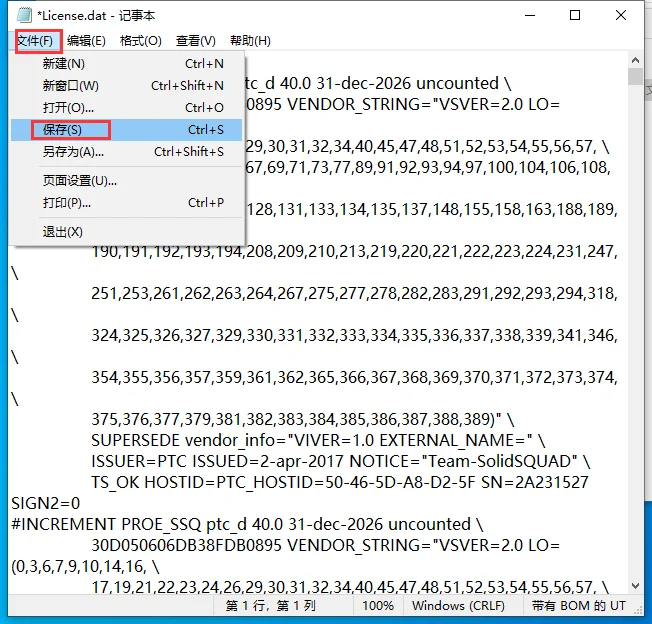Click the SIGN2=0 text line
The width and height of the screenshot is (652, 624).
tap(46, 503)
